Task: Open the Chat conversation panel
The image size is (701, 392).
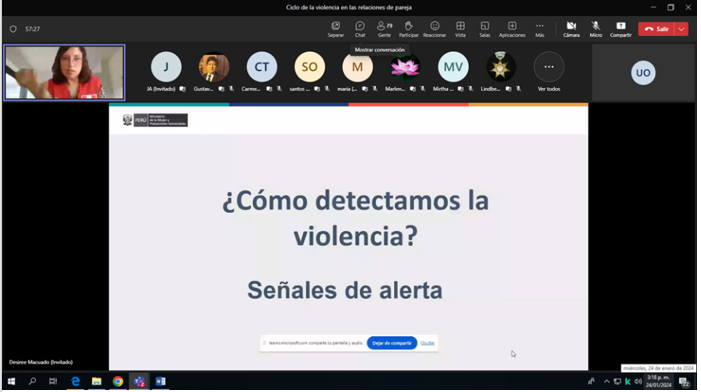Action: tap(361, 29)
